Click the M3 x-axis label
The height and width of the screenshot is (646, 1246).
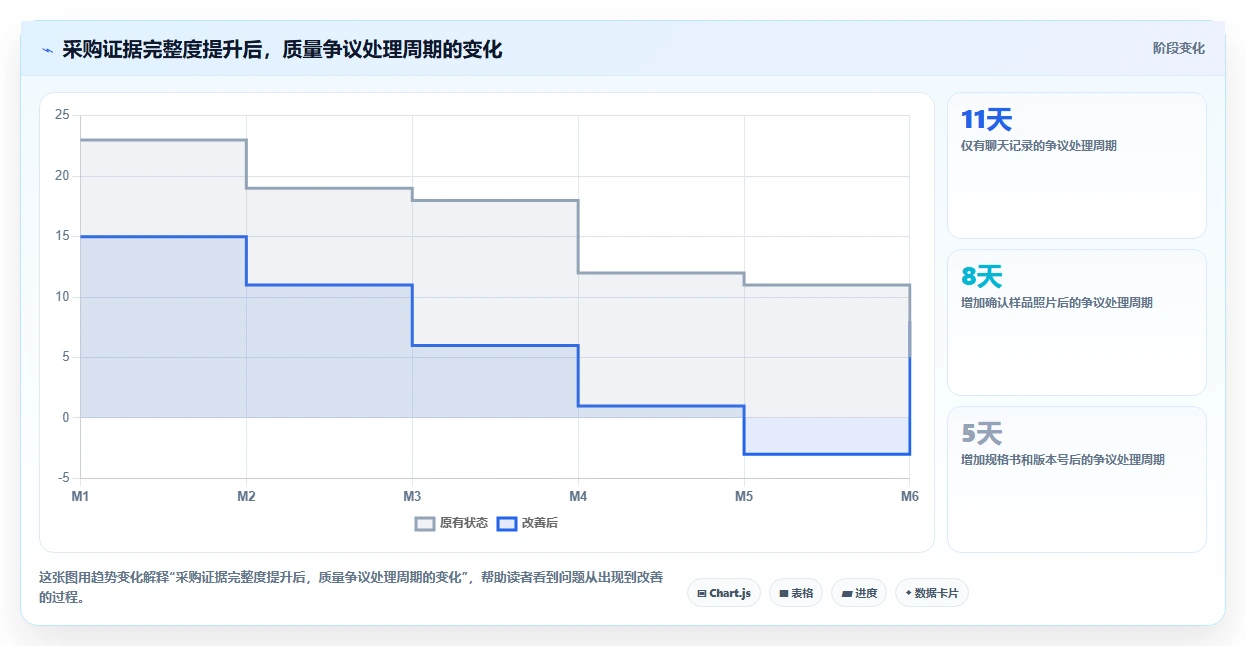coord(412,496)
